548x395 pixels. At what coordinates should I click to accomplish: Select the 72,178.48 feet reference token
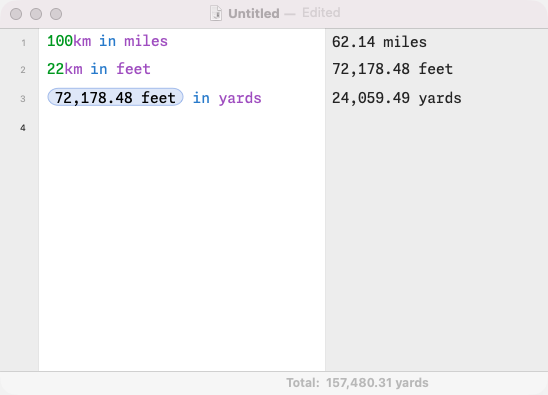(x=115, y=98)
